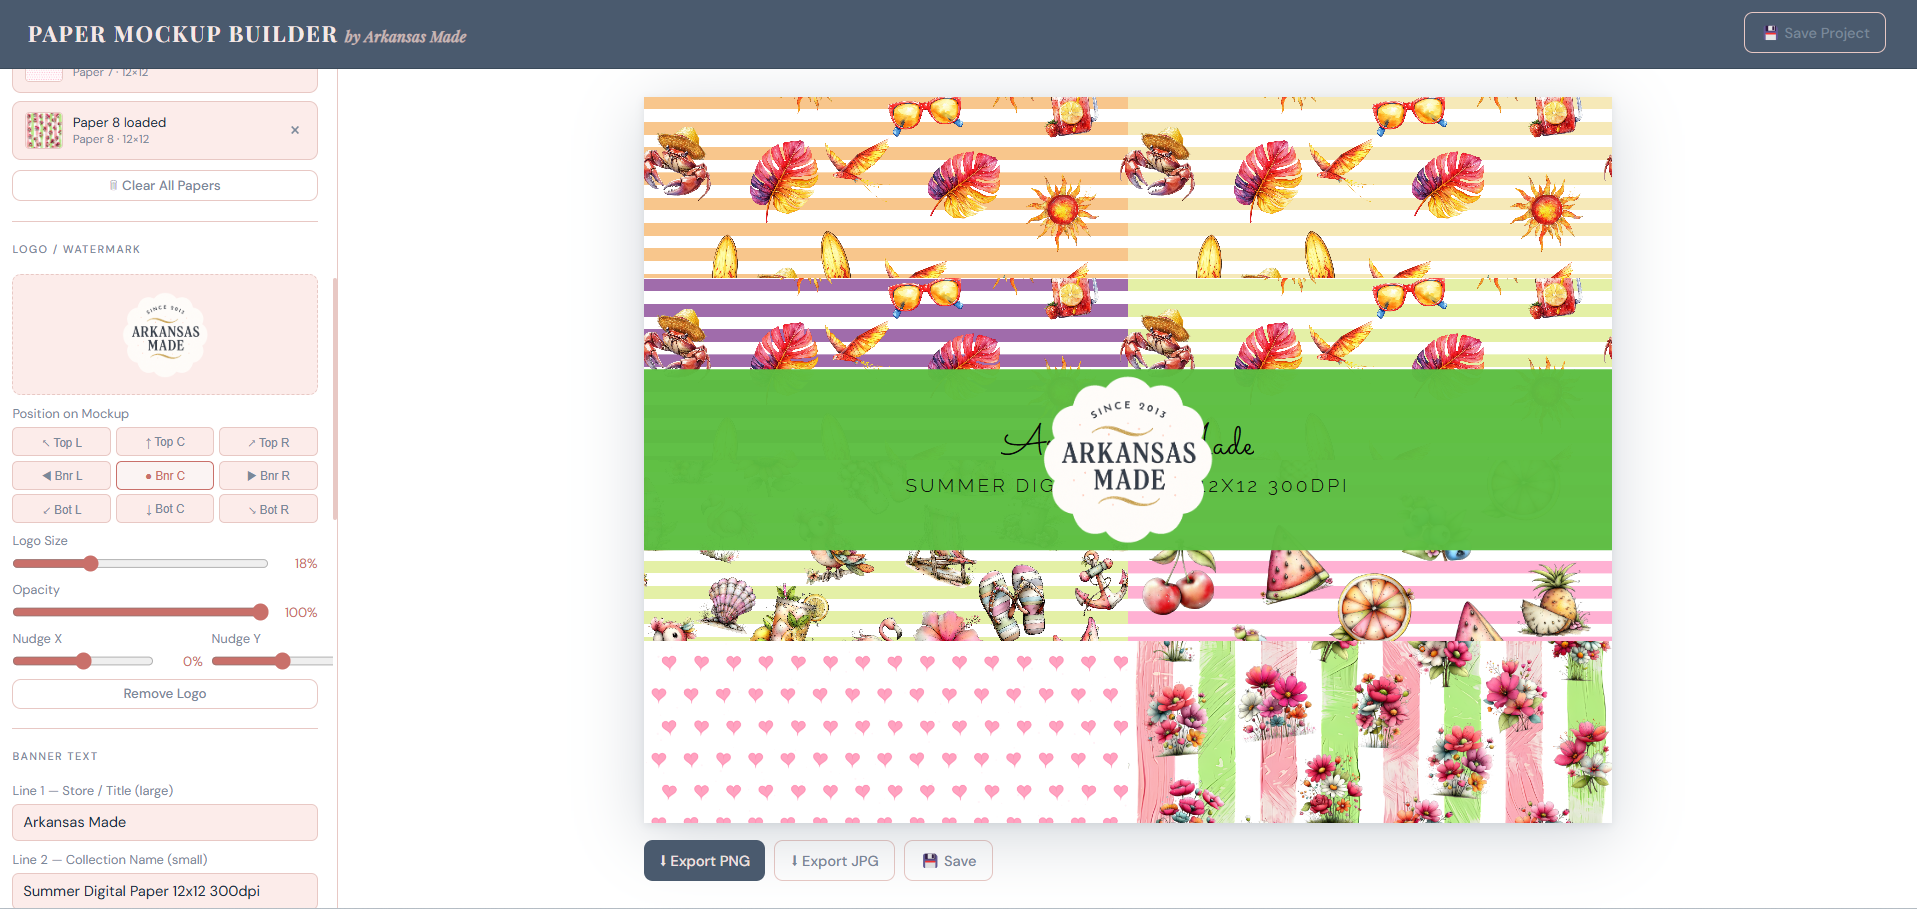Click Save button below the mockup
The image size is (1917, 909).
[948, 861]
